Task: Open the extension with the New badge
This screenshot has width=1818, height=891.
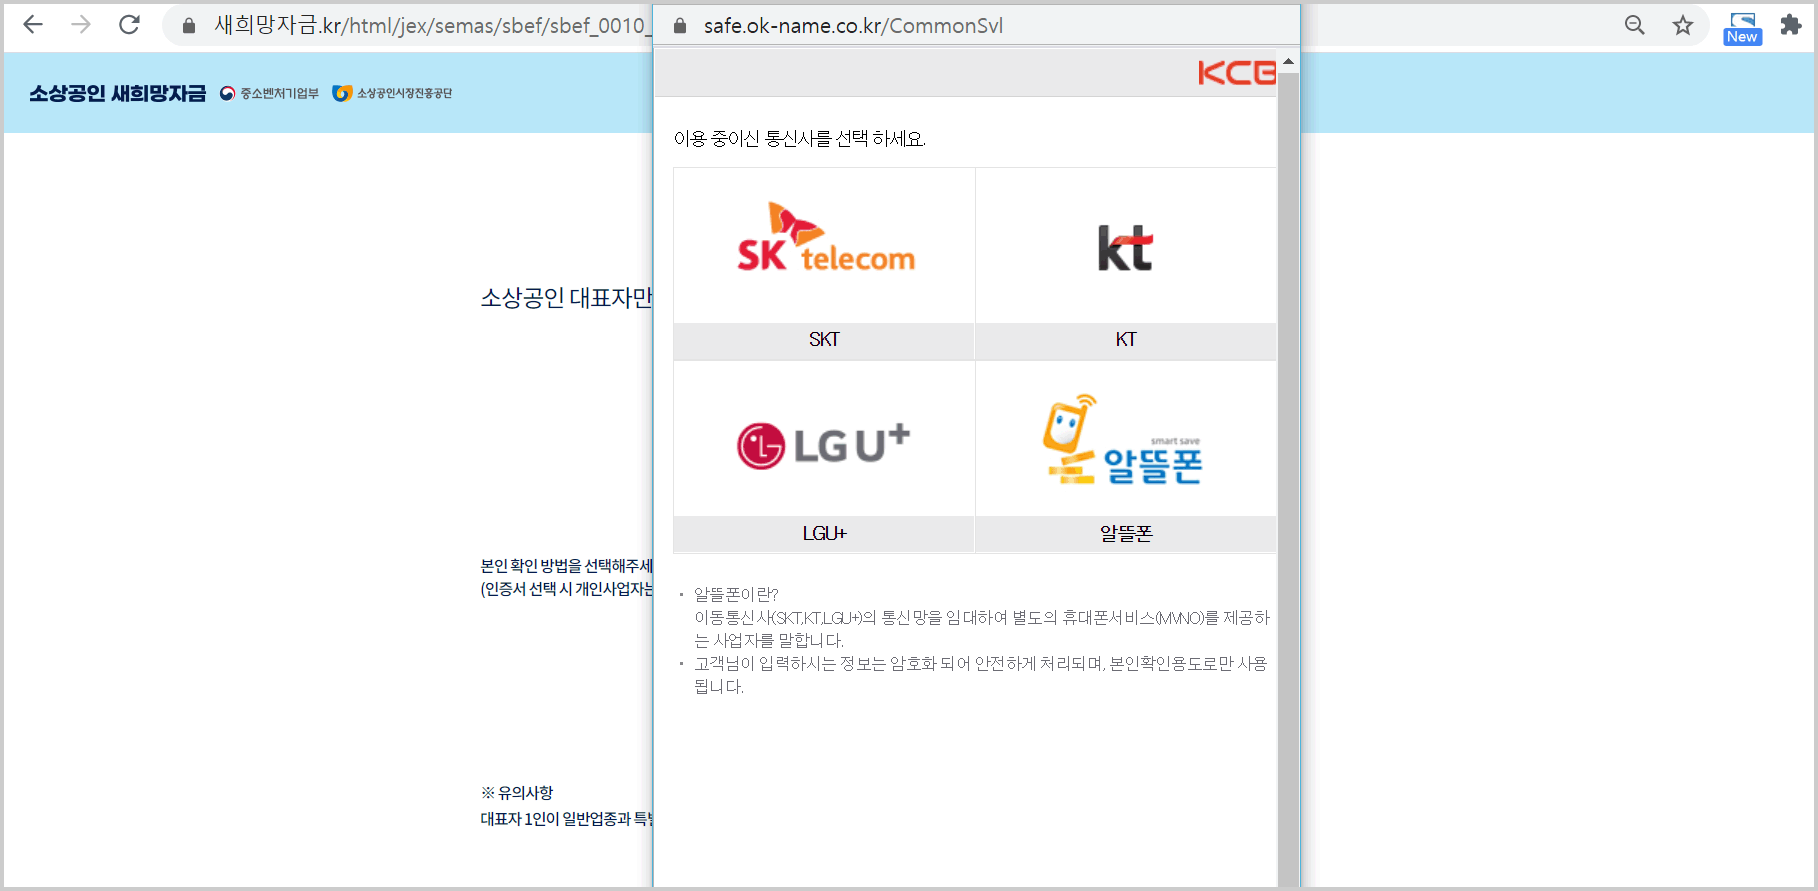Action: point(1742,29)
